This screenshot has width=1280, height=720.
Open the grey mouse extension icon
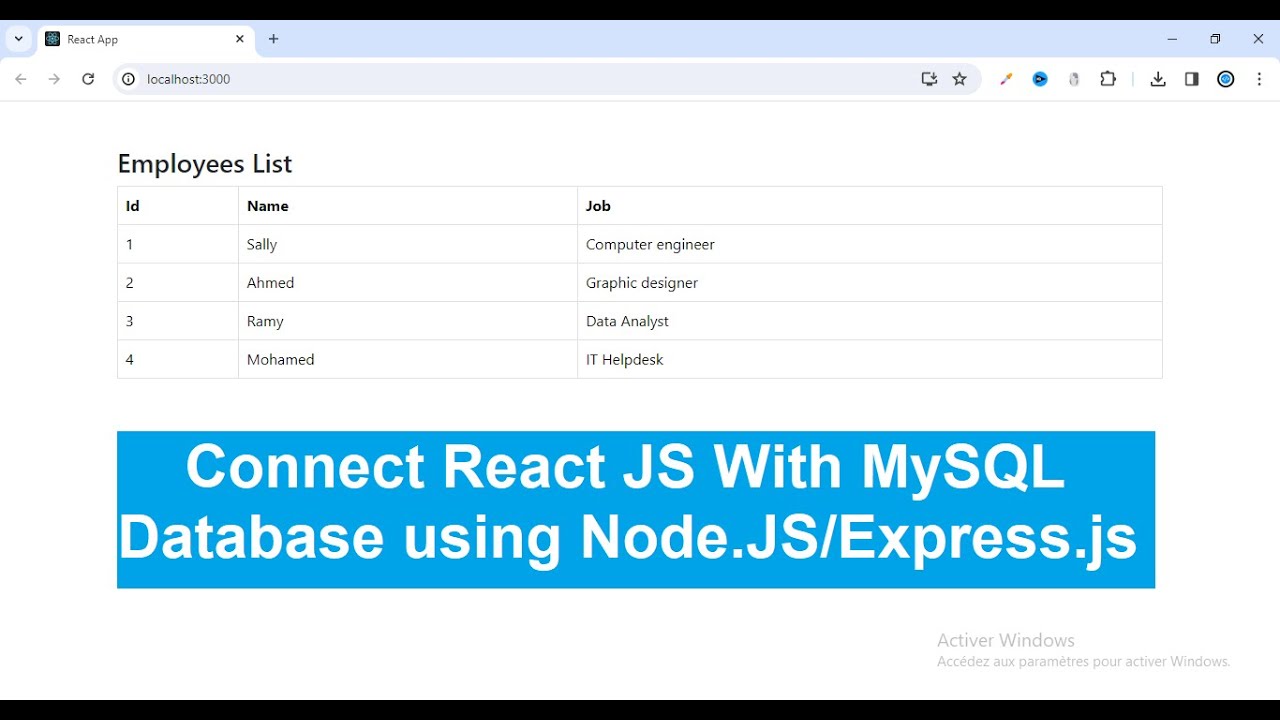[x=1074, y=79]
